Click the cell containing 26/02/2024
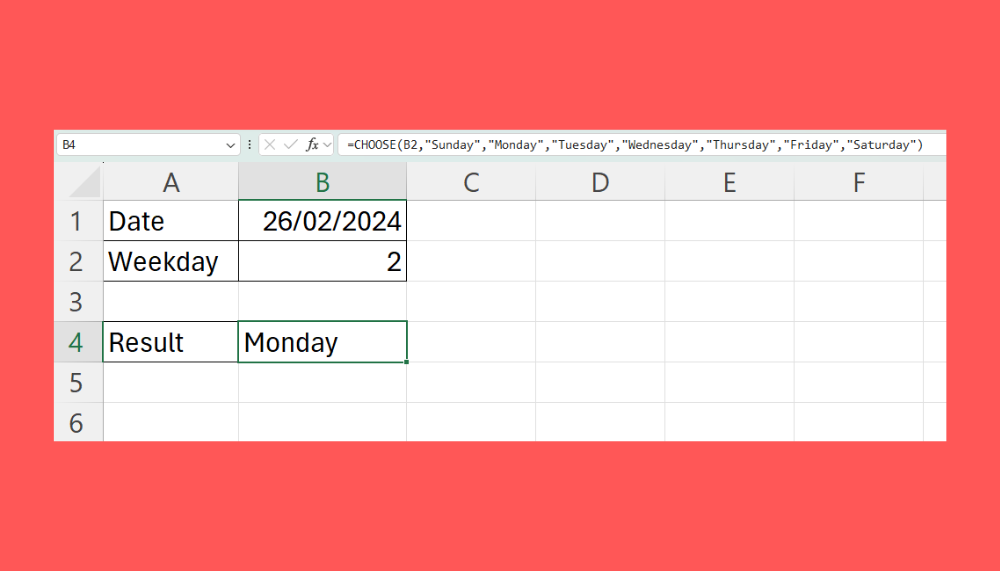The height and width of the screenshot is (571, 1000). [322, 221]
